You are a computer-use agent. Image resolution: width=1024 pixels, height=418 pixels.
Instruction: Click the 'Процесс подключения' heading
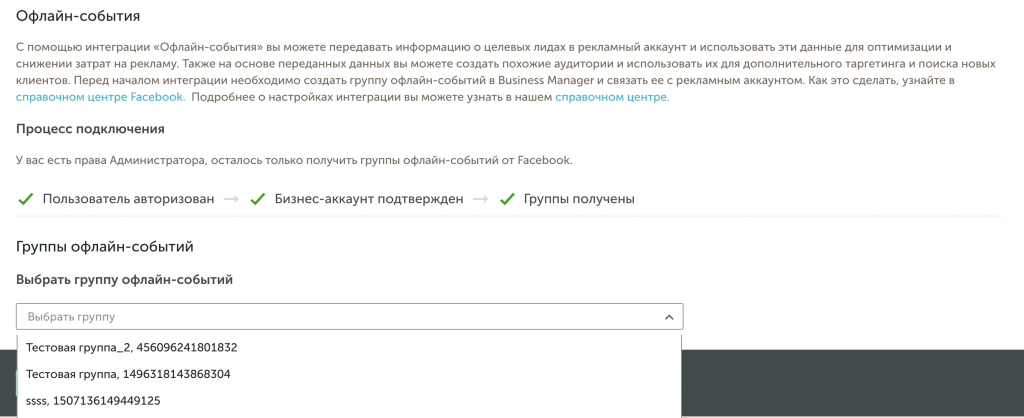click(90, 129)
